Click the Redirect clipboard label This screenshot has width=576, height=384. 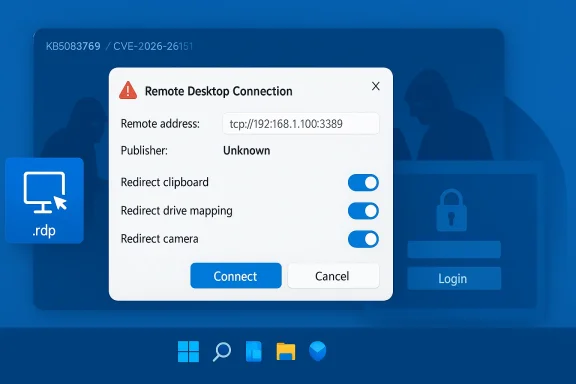(x=165, y=182)
